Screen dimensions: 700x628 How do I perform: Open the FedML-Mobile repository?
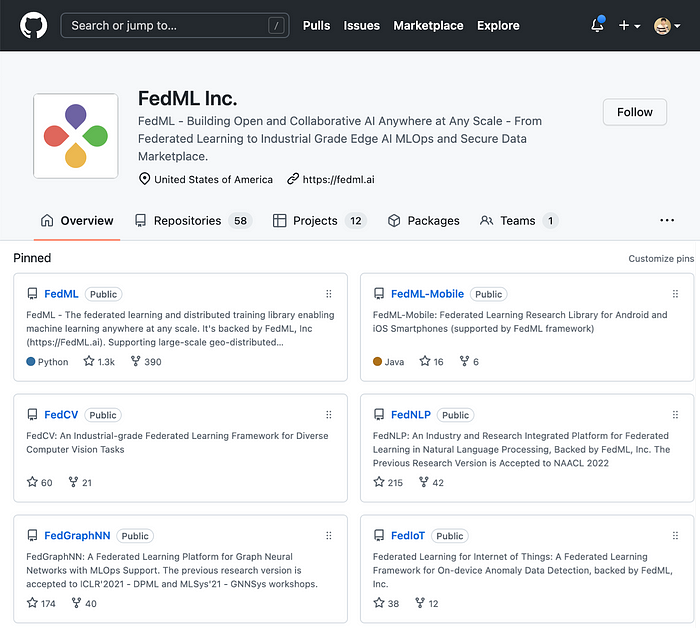pos(427,294)
